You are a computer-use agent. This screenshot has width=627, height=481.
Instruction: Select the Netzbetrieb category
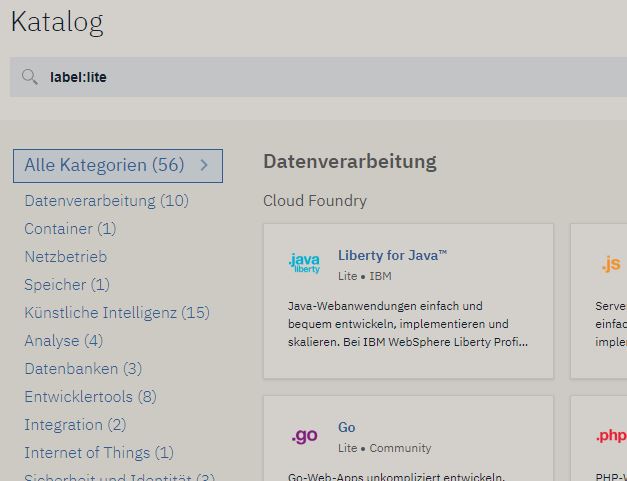click(65, 256)
